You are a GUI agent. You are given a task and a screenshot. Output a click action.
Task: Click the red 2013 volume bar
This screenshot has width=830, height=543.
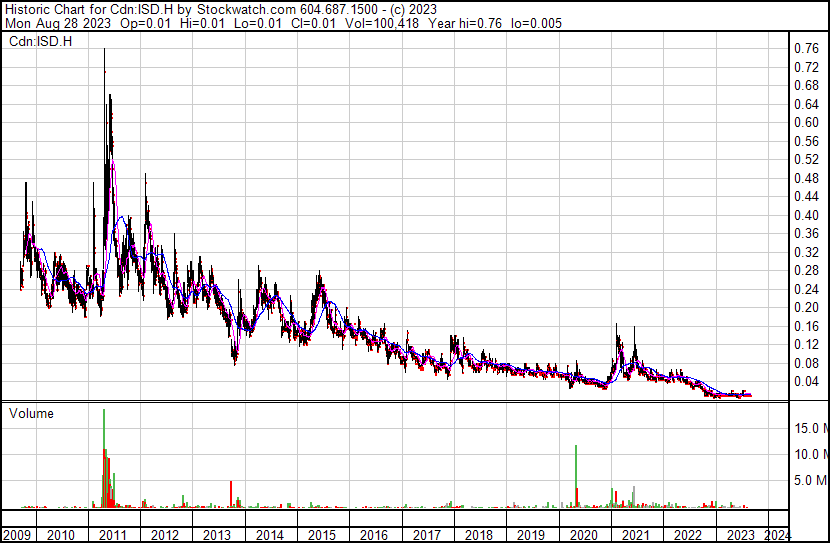pyautogui.click(x=231, y=494)
